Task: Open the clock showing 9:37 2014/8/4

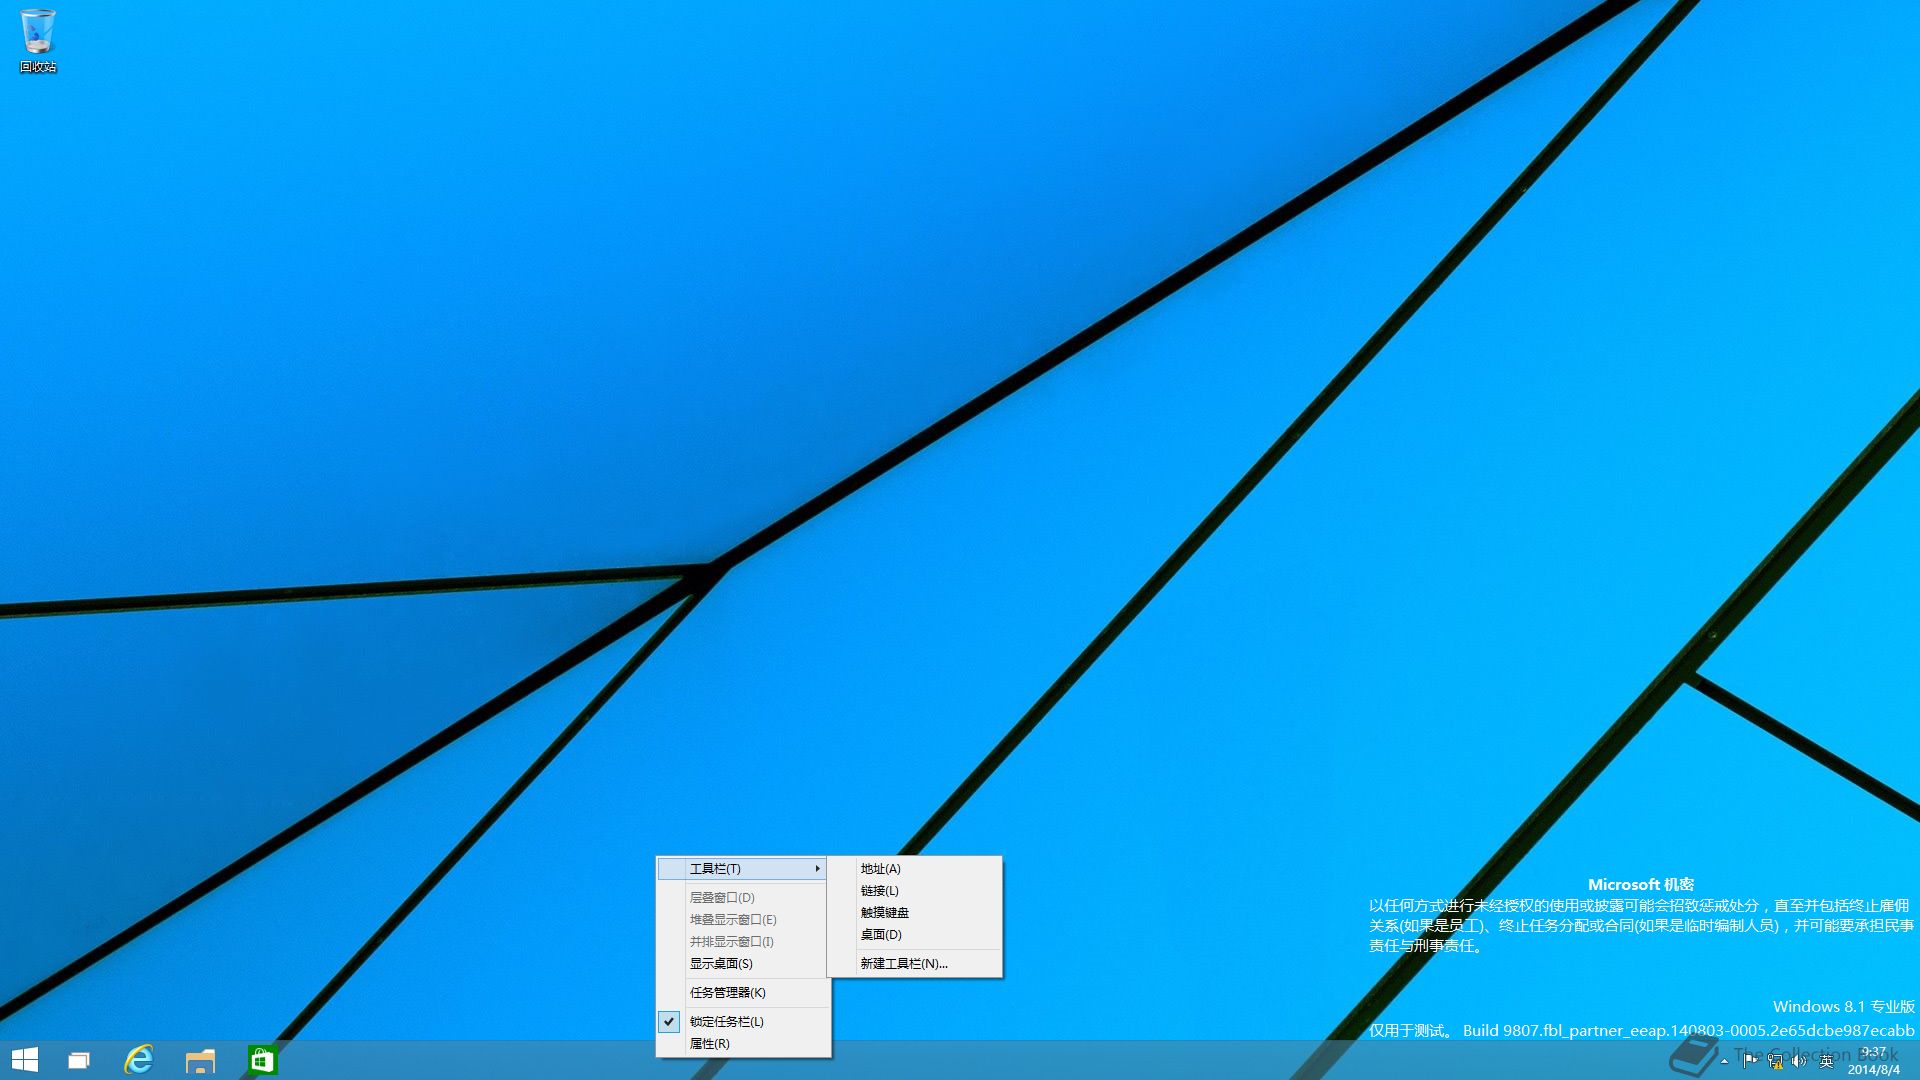Action: pyautogui.click(x=1874, y=1061)
